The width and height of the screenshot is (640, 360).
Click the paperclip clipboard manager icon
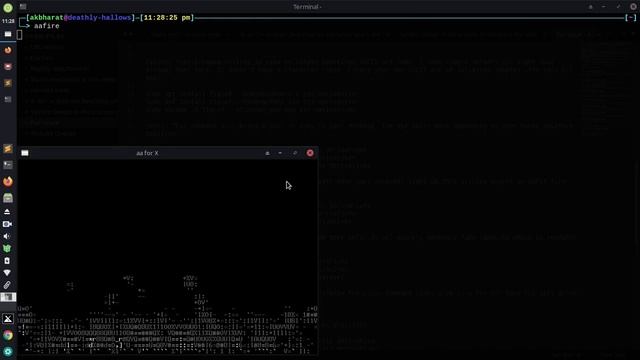pyautogui.click(x=7, y=285)
